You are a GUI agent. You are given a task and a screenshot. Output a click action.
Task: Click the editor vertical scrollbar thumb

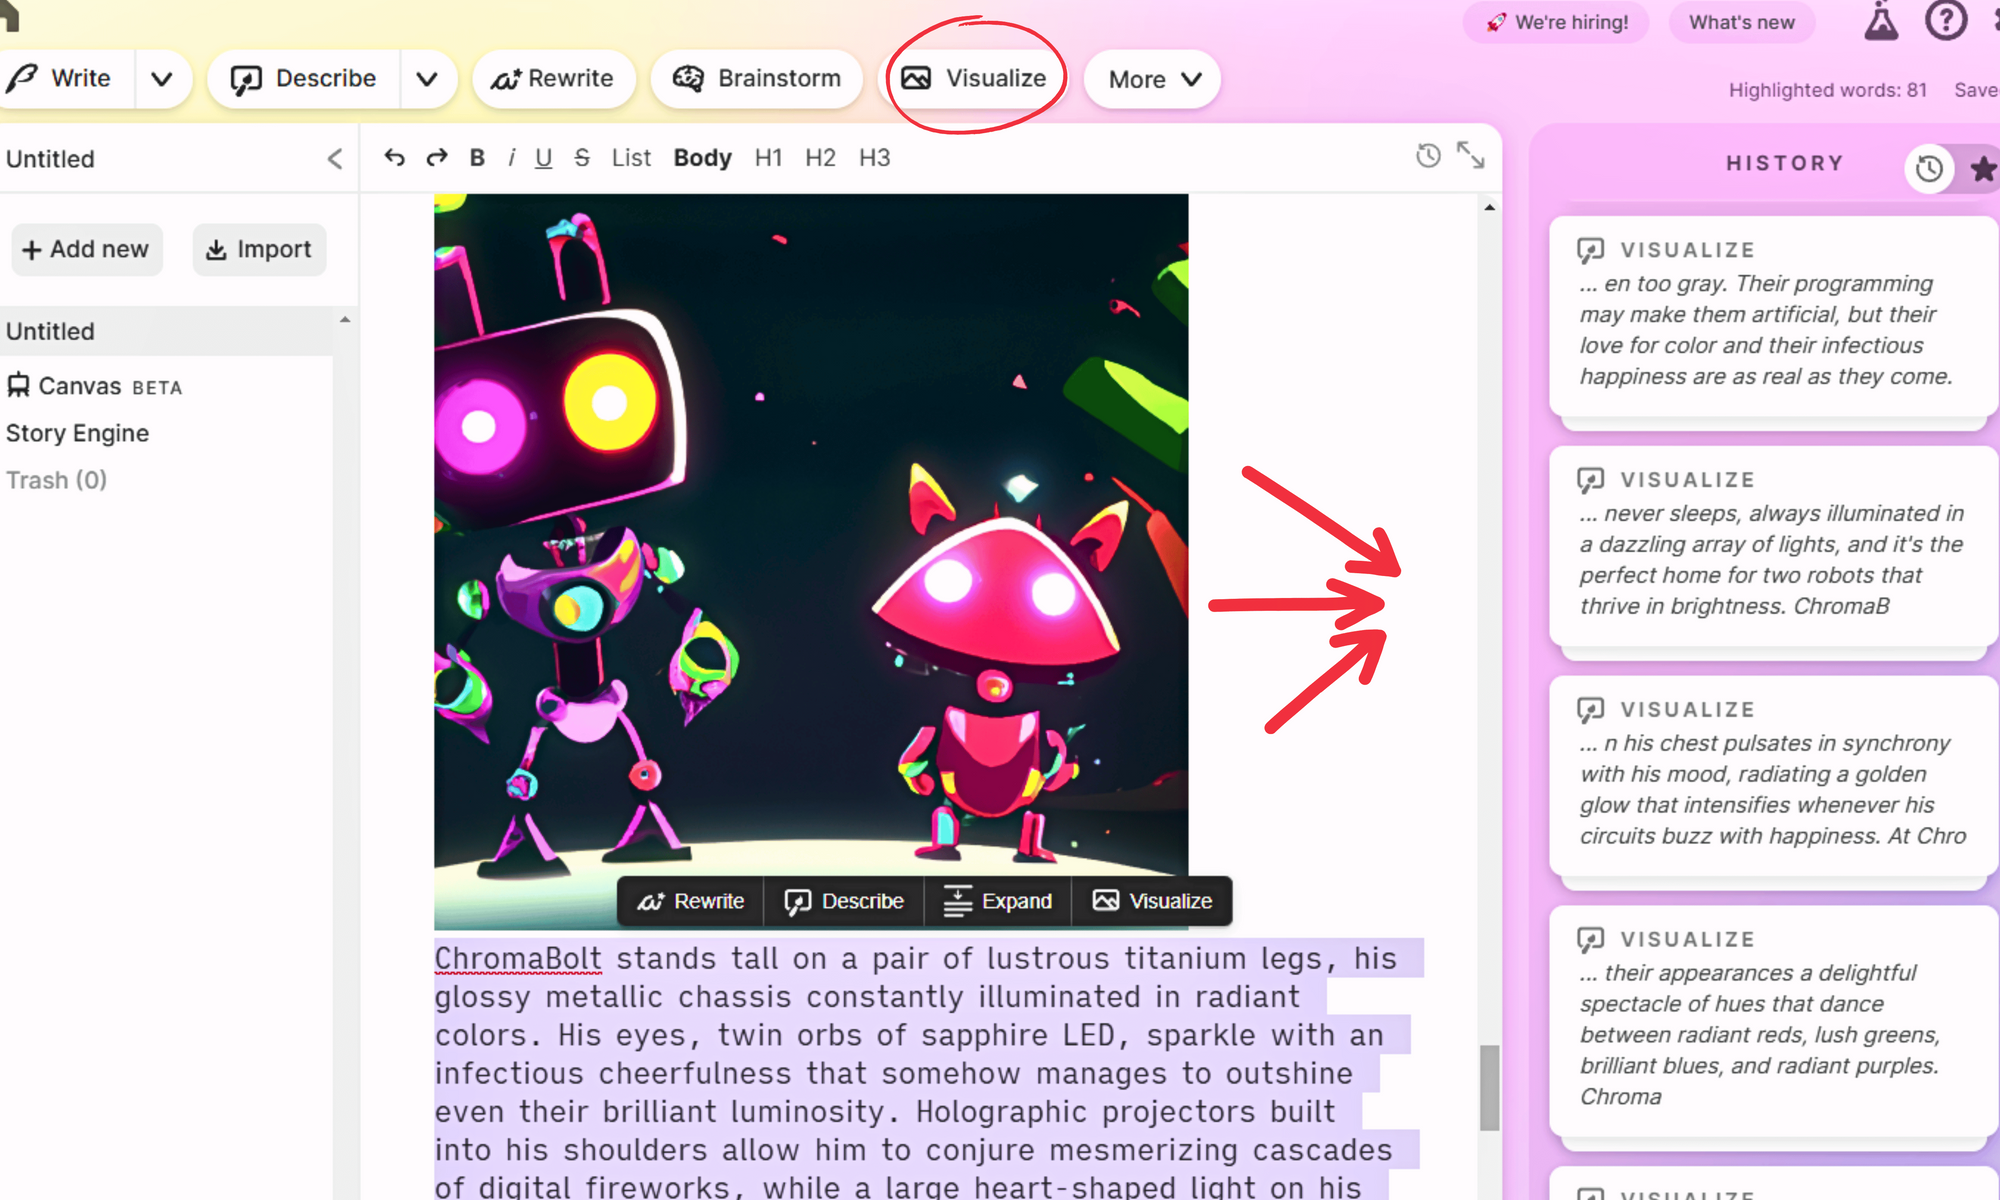(x=1490, y=1088)
